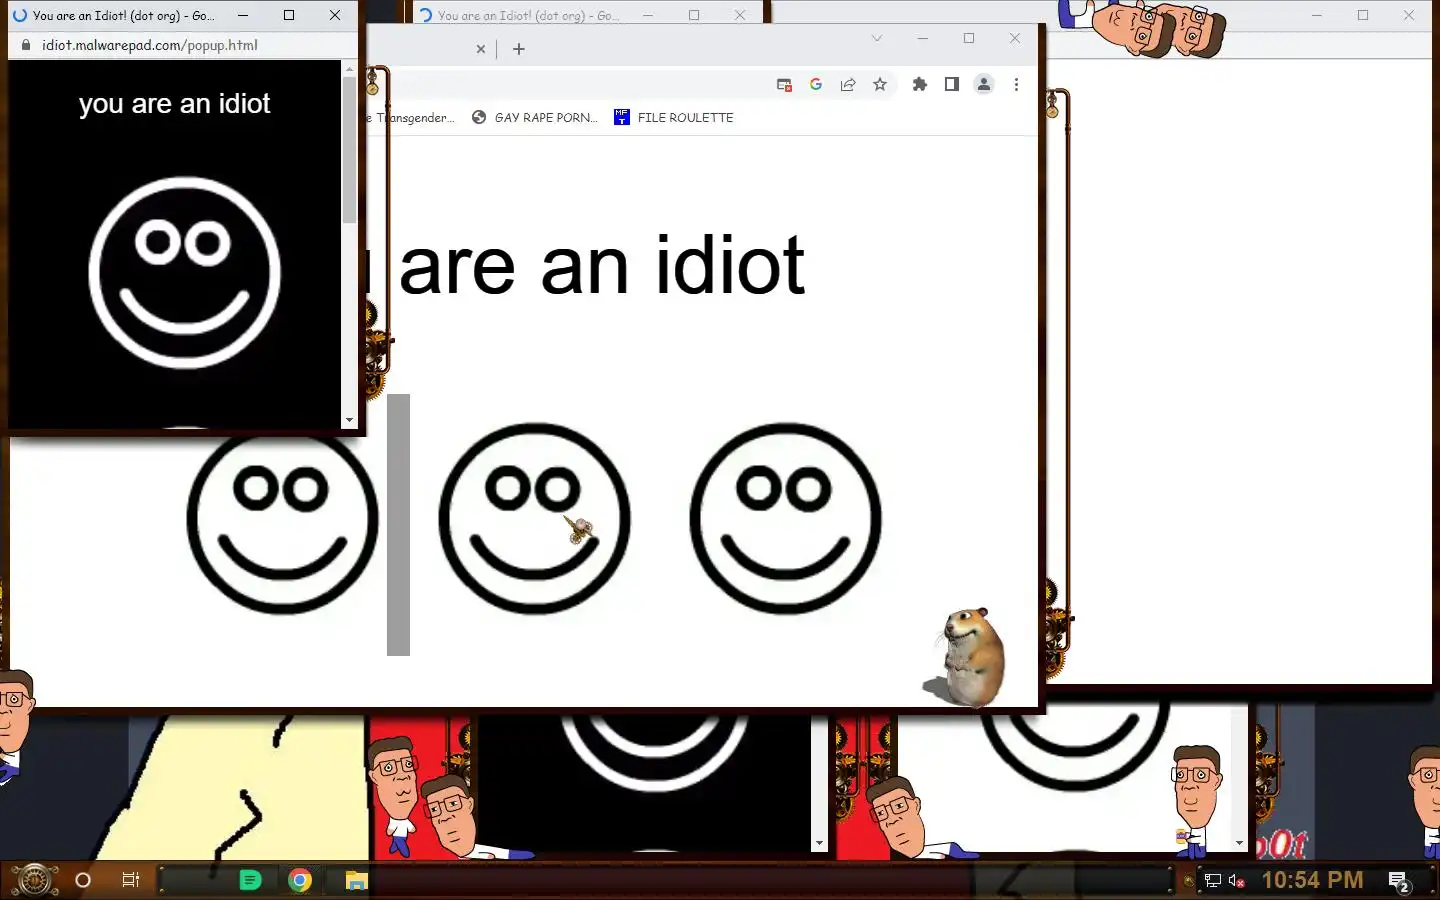The height and width of the screenshot is (900, 1440).
Task: Maximize the popup window
Action: 289,15
